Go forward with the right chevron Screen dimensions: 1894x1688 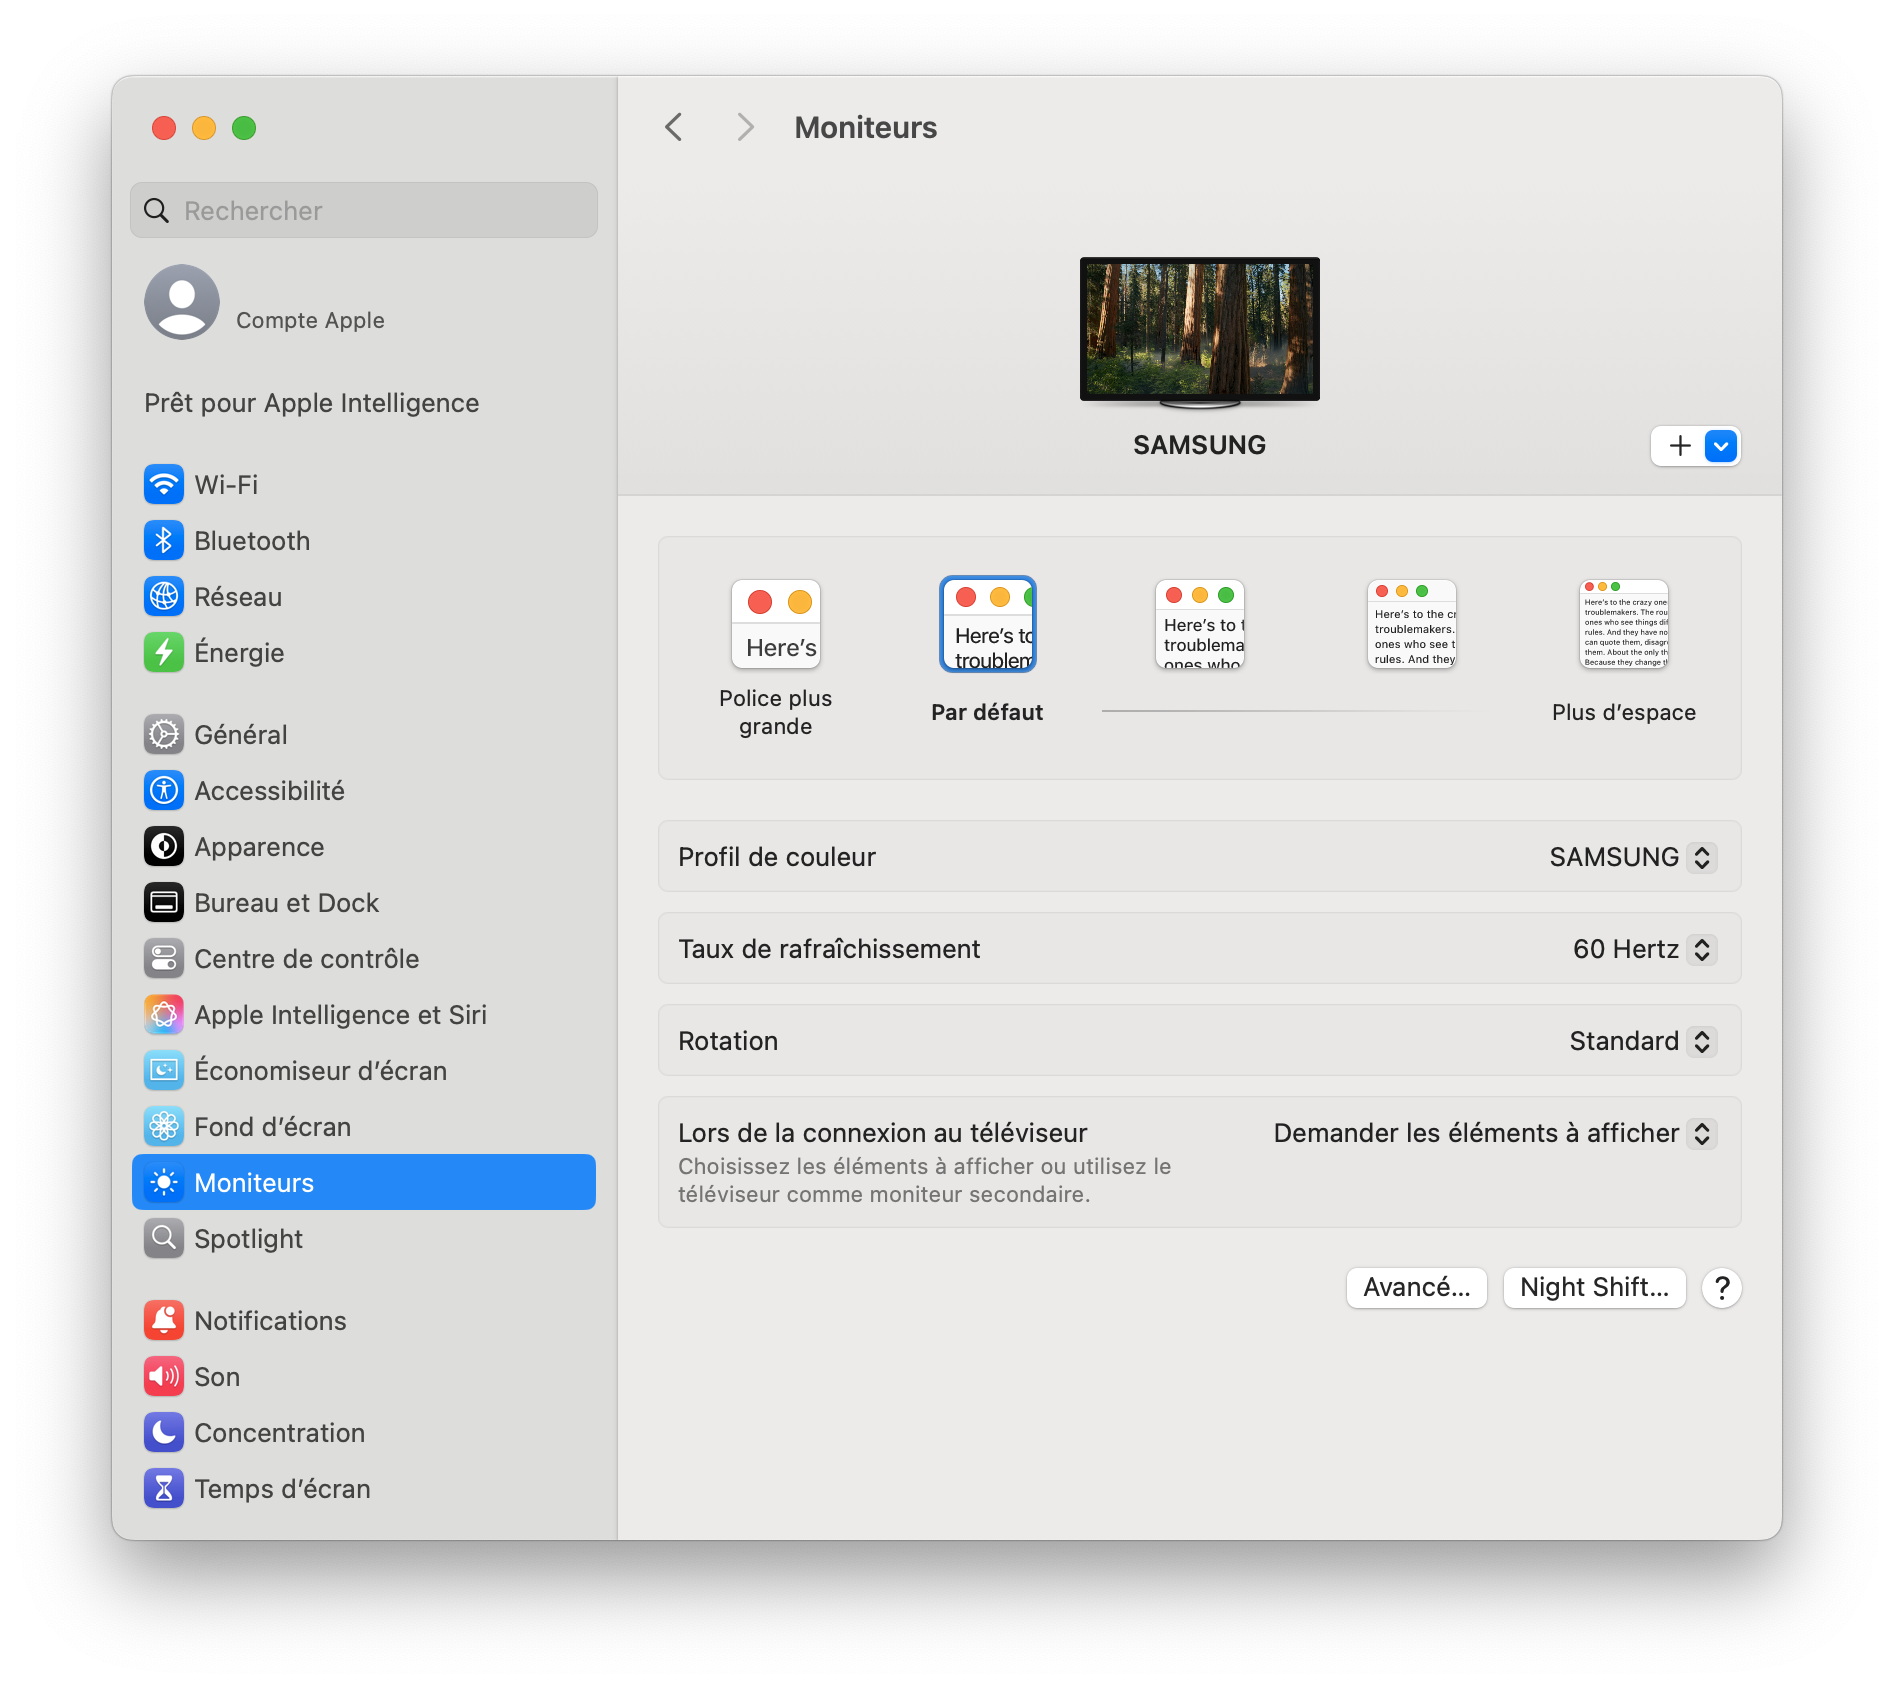coord(745,127)
